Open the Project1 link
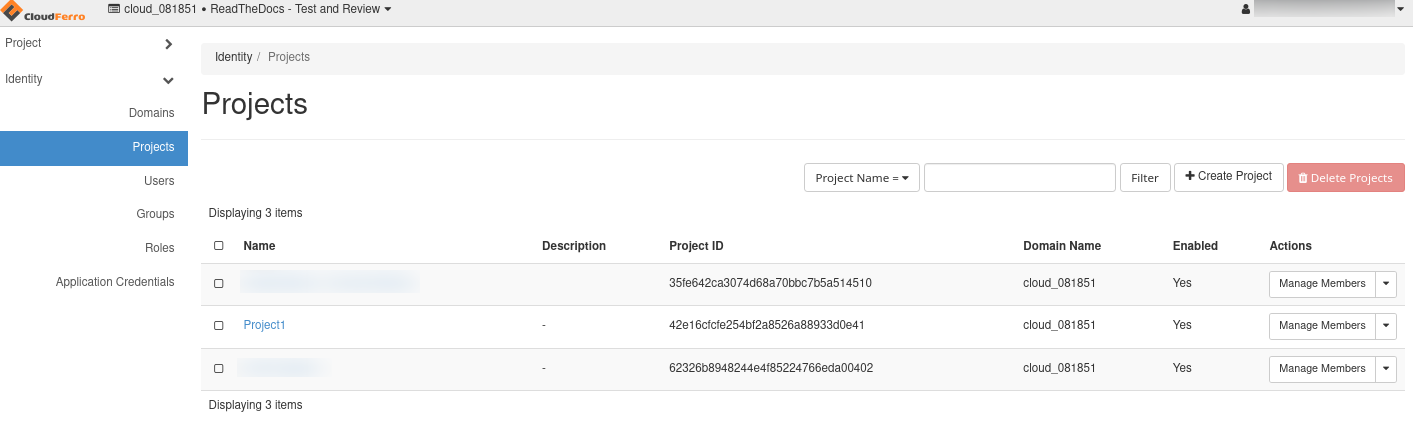1413x428 pixels. tap(265, 325)
